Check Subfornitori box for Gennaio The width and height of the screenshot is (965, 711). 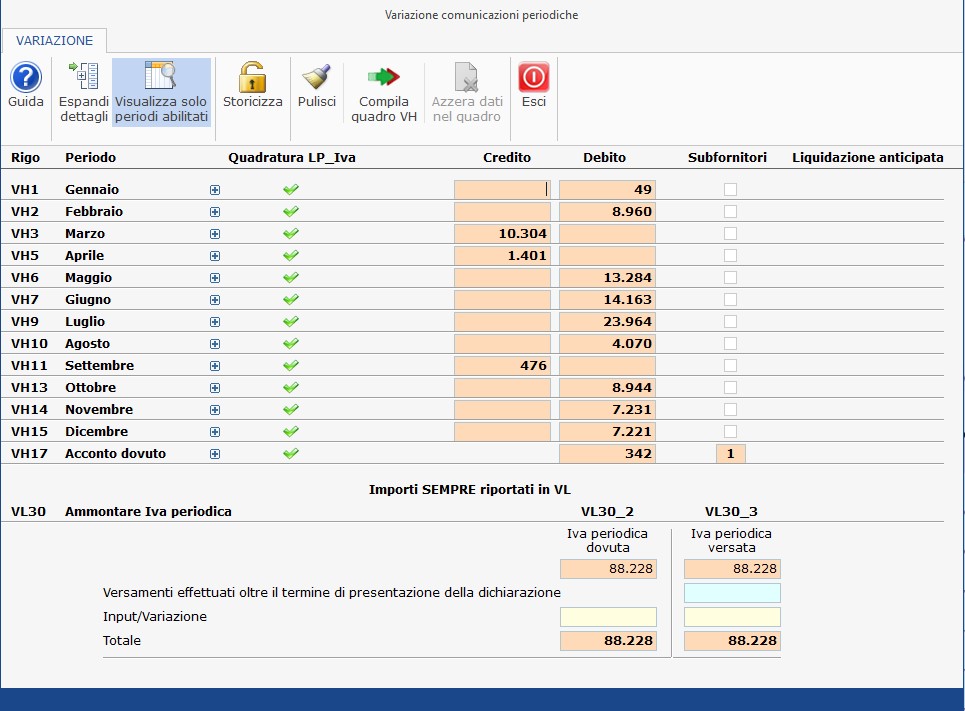731,189
